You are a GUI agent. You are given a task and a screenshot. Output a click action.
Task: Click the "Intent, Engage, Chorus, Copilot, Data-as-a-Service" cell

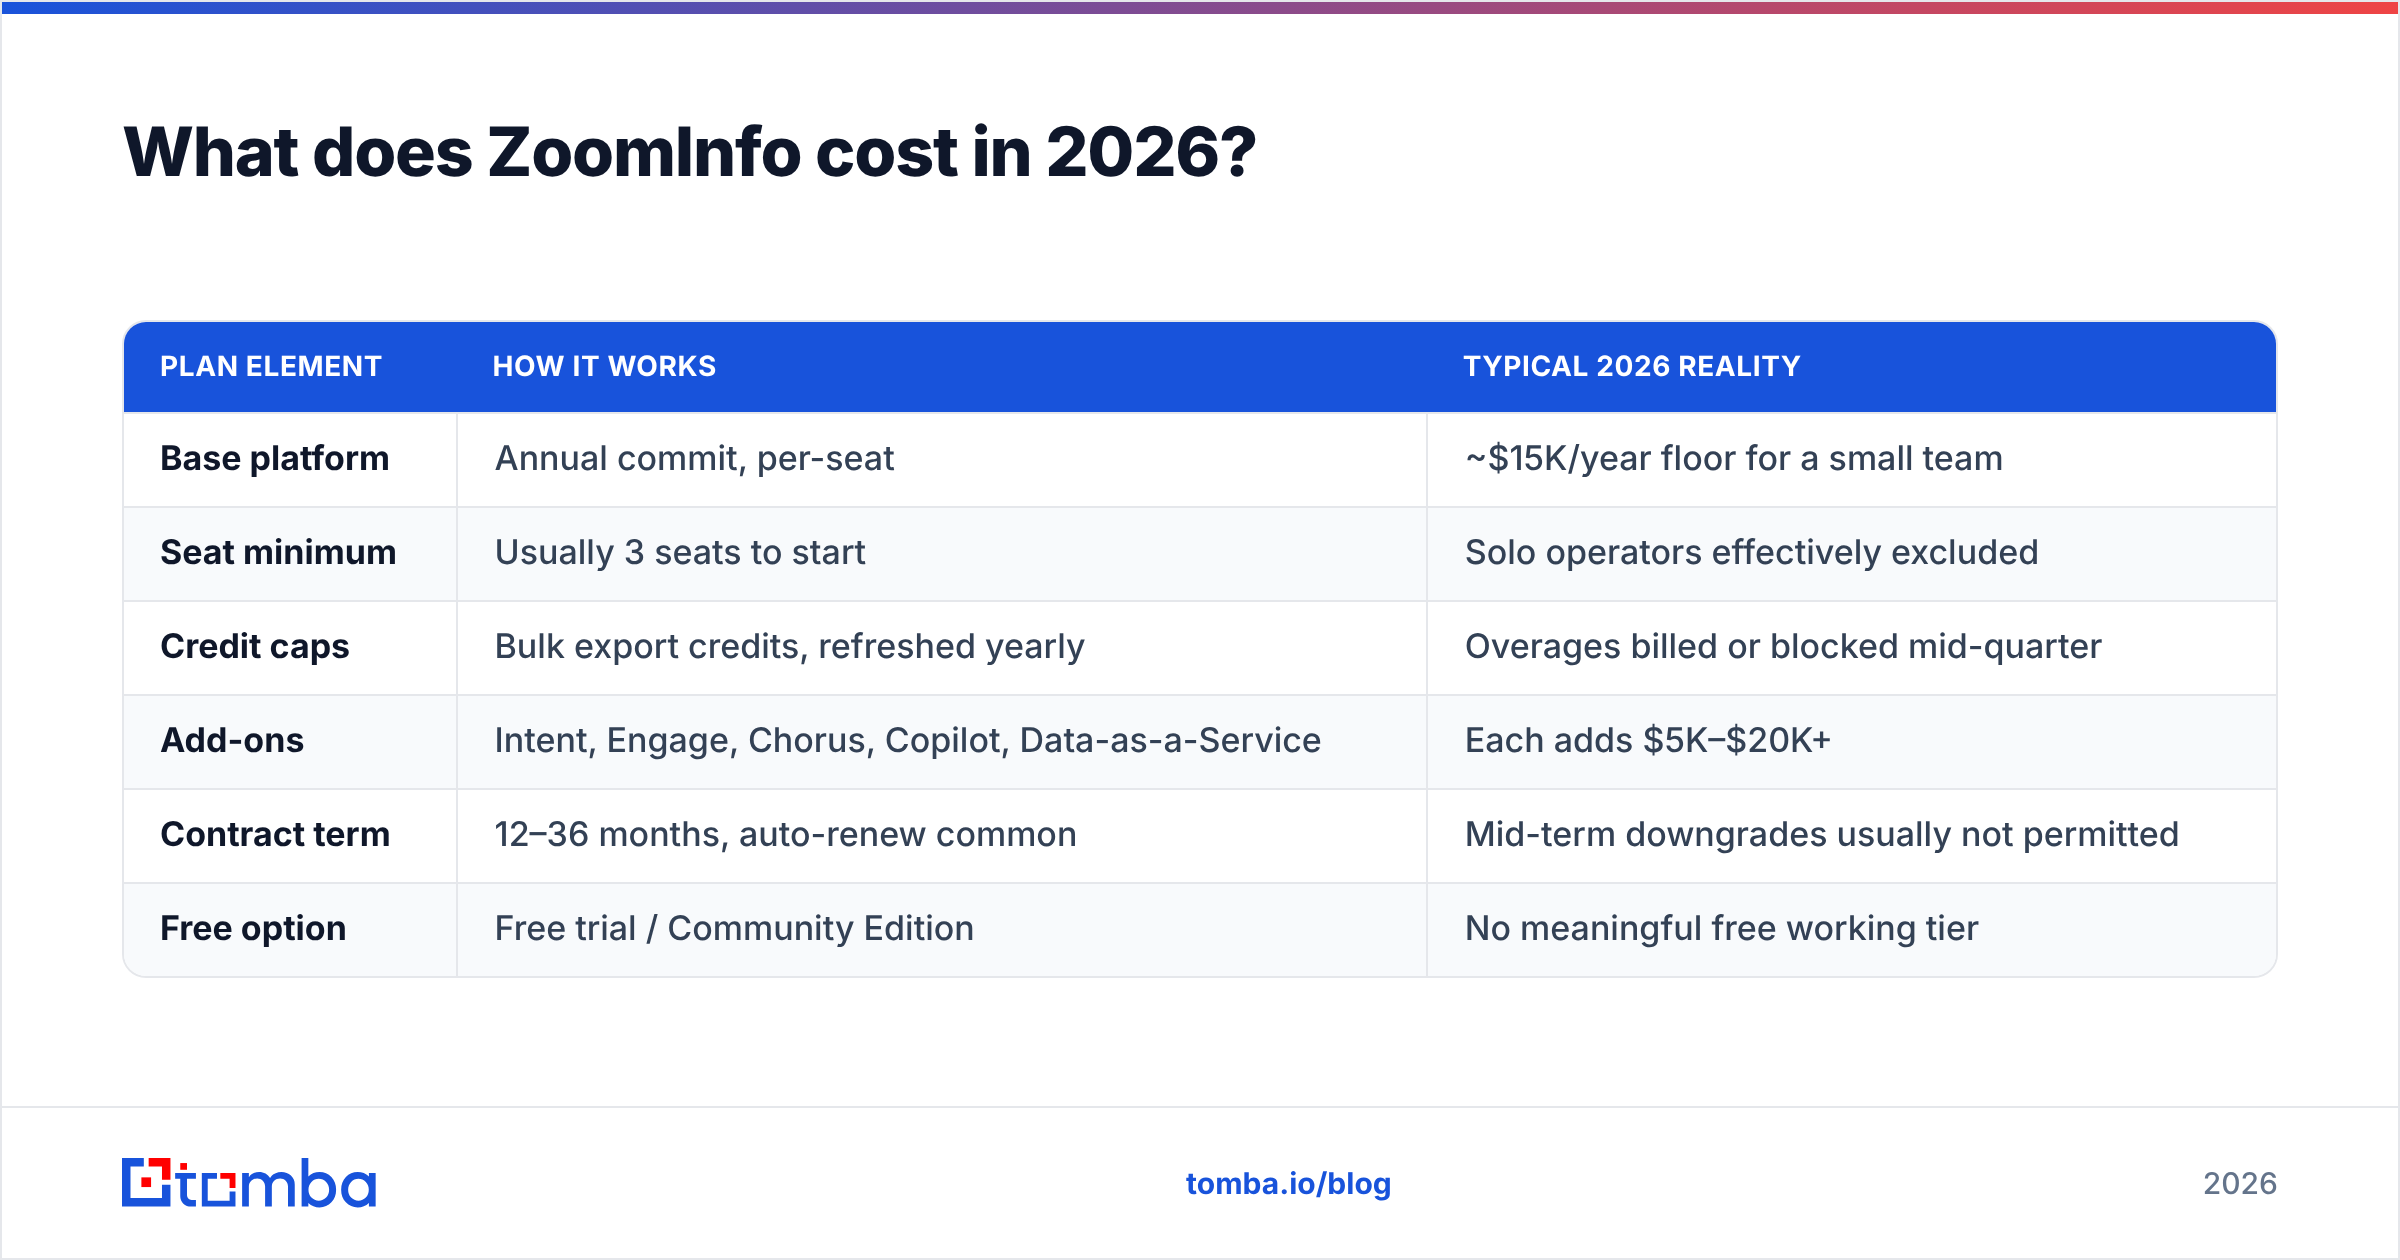(941, 742)
